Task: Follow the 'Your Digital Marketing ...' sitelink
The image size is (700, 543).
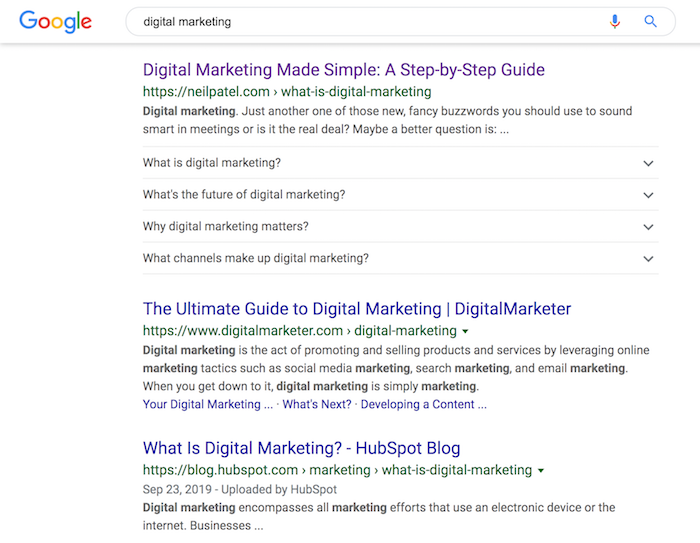Action: [208, 405]
